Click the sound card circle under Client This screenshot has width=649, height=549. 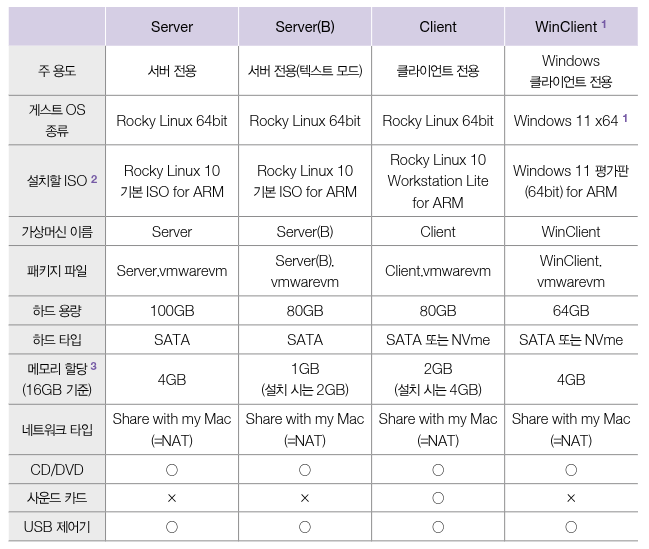[x=438, y=498]
